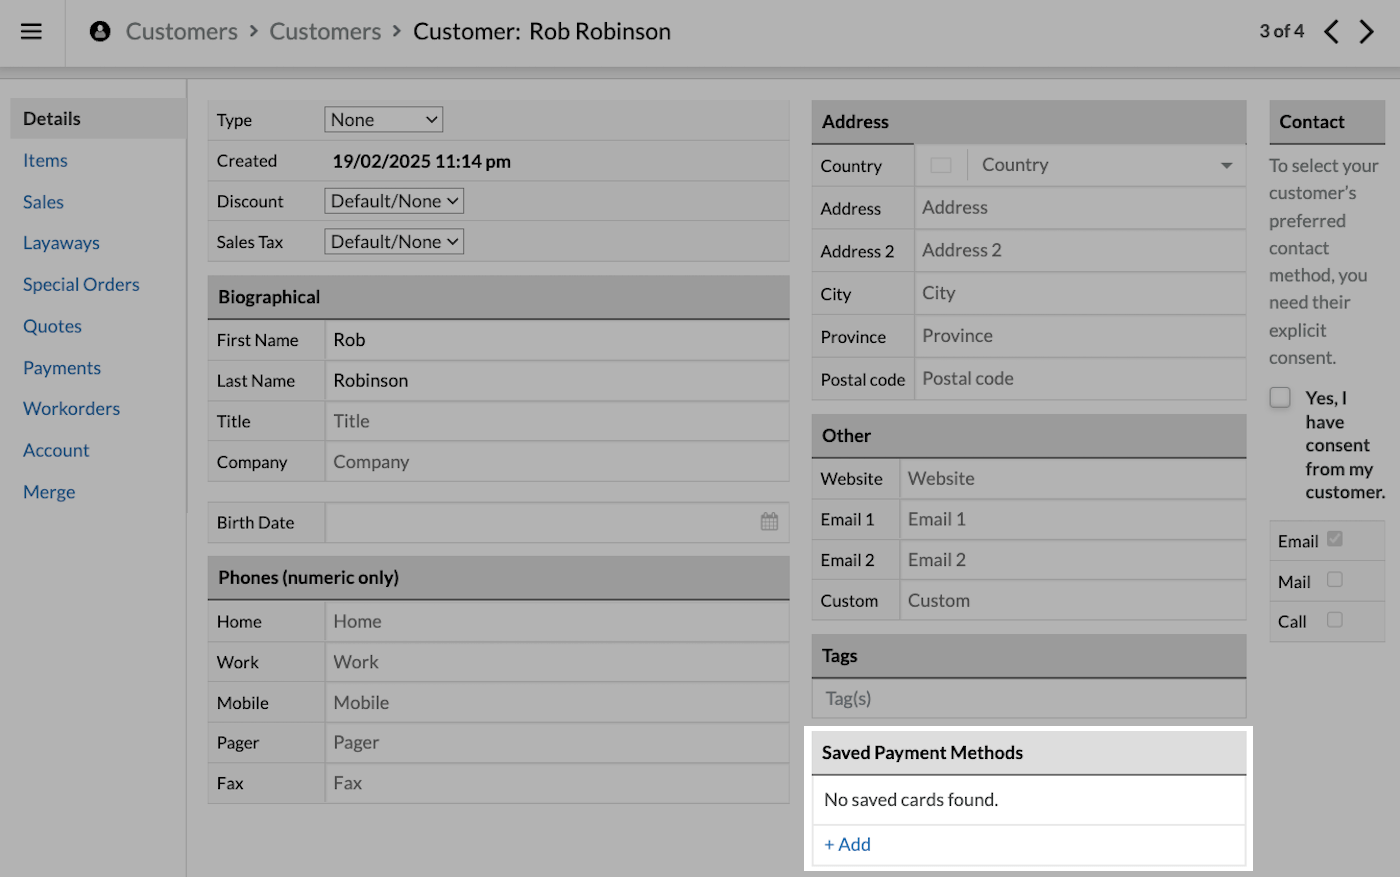Click the First Name field

coord(557,340)
